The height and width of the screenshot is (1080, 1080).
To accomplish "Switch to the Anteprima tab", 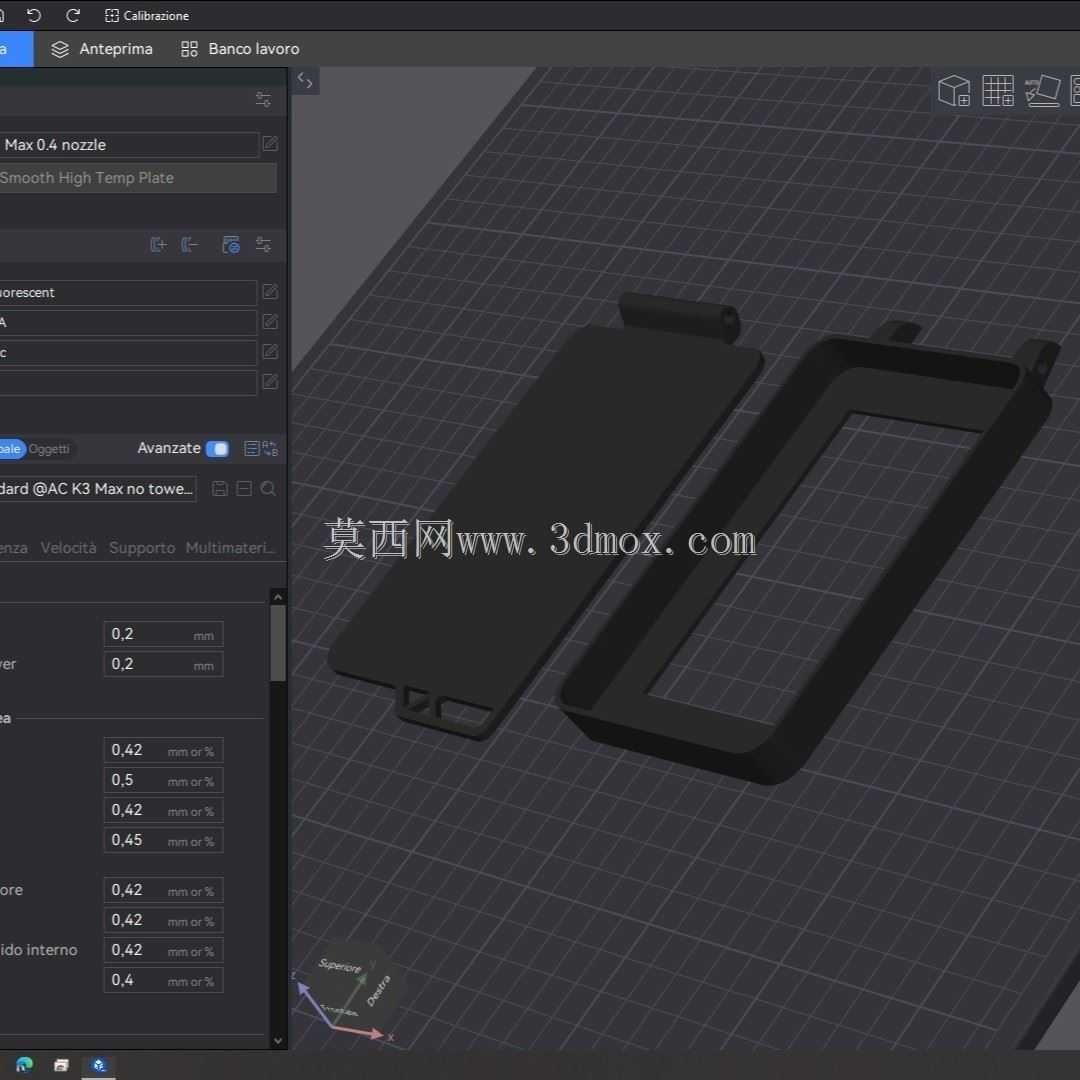I will tap(102, 49).
